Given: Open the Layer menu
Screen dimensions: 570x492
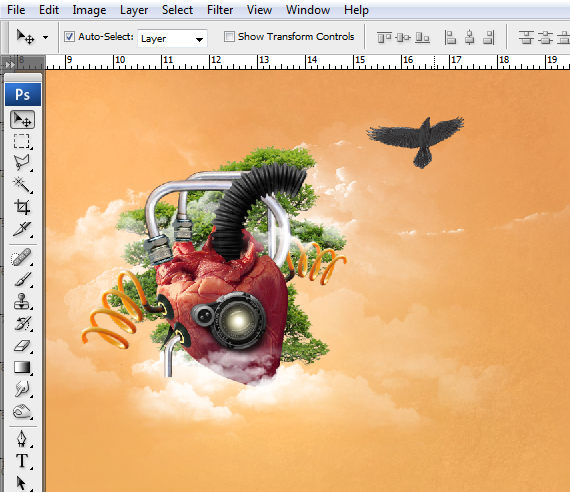Looking at the screenshot, I should tap(134, 10).
